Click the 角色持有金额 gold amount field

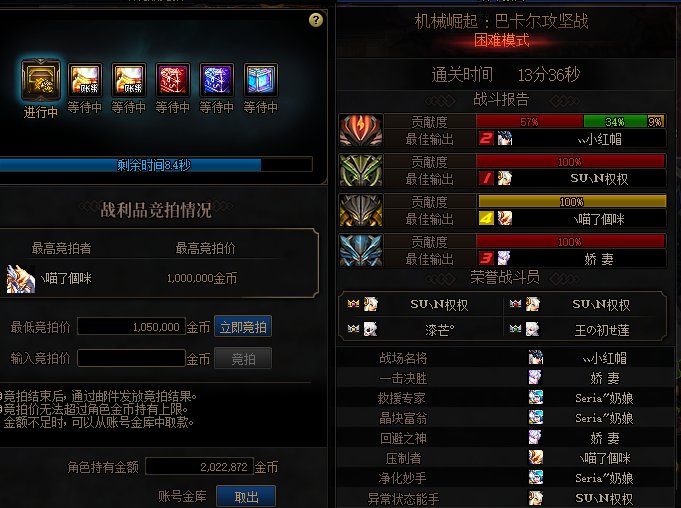coord(199,467)
